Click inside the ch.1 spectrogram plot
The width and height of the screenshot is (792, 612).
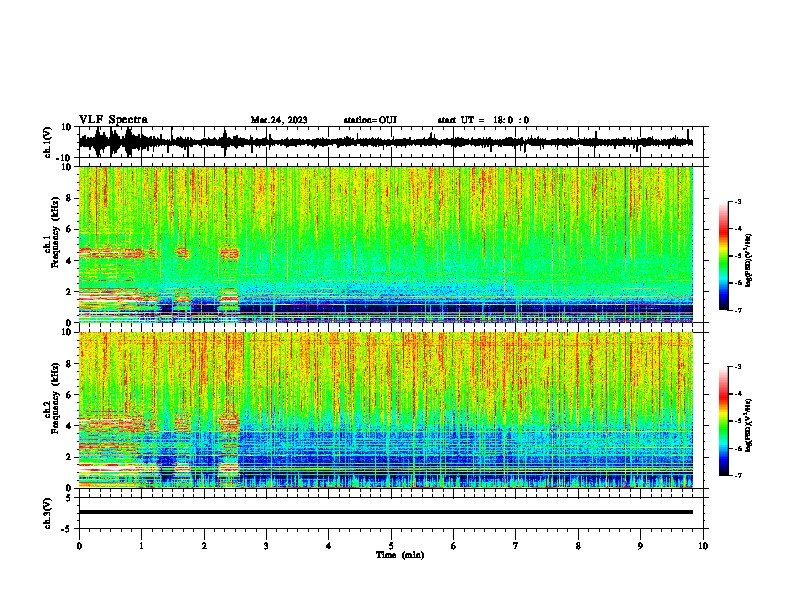click(x=386, y=244)
